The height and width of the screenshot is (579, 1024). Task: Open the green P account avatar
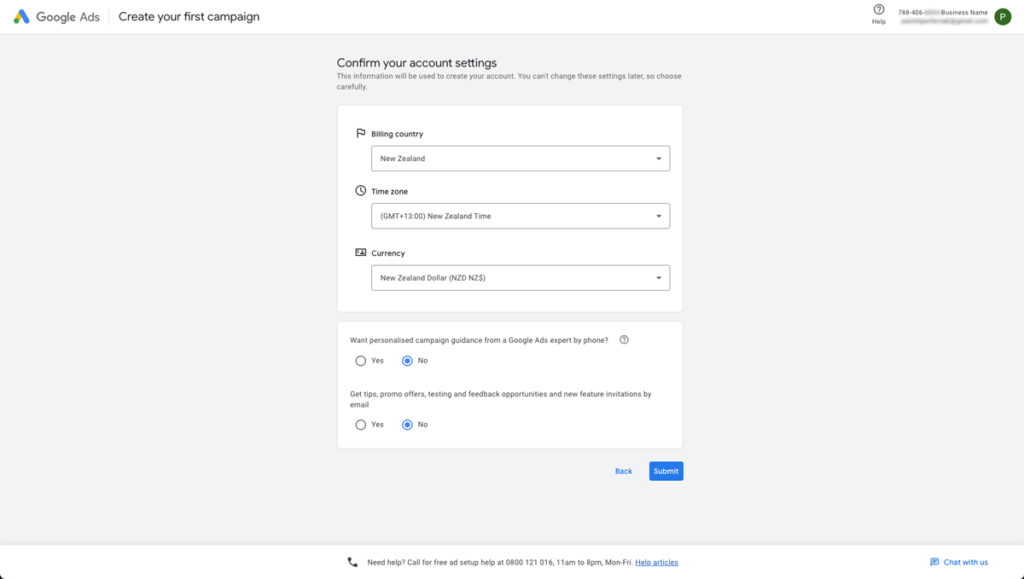tap(1002, 17)
